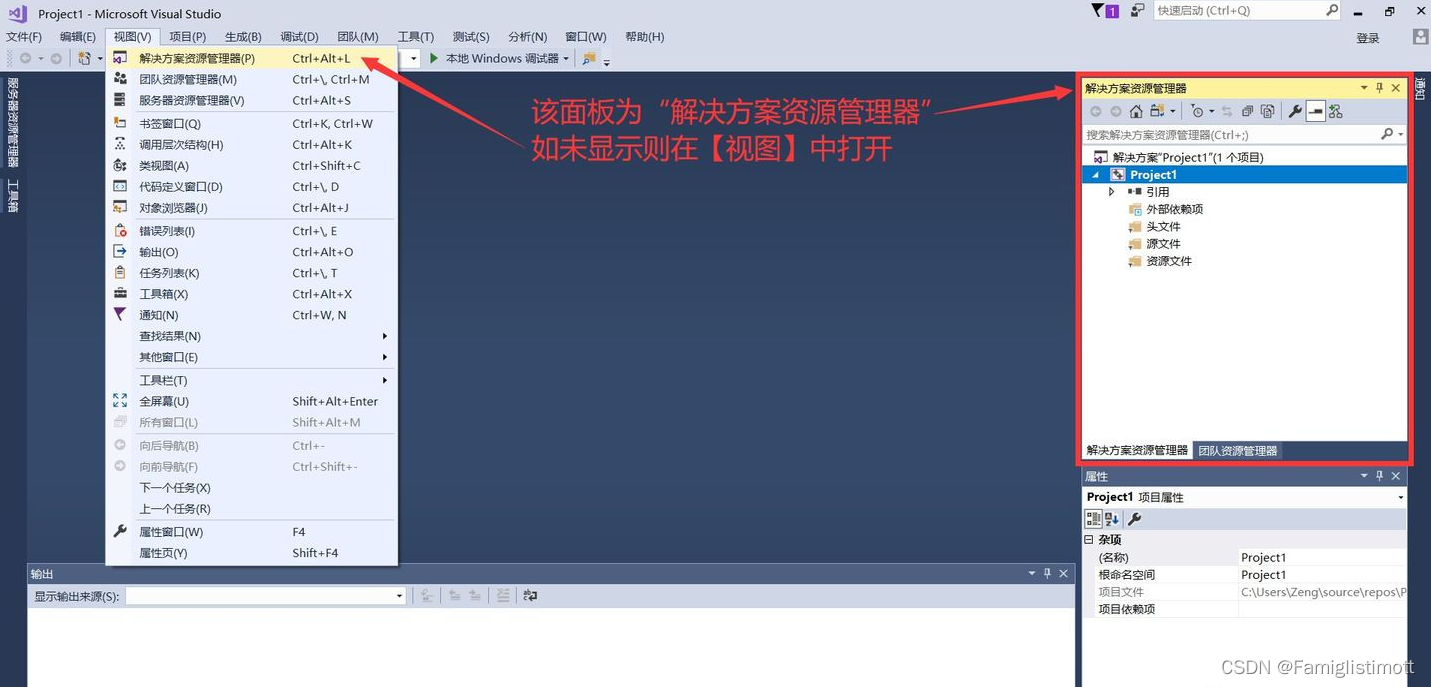This screenshot has width=1431, height=687.
Task: Pin the 输出 Output panel
Action: tap(1048, 573)
